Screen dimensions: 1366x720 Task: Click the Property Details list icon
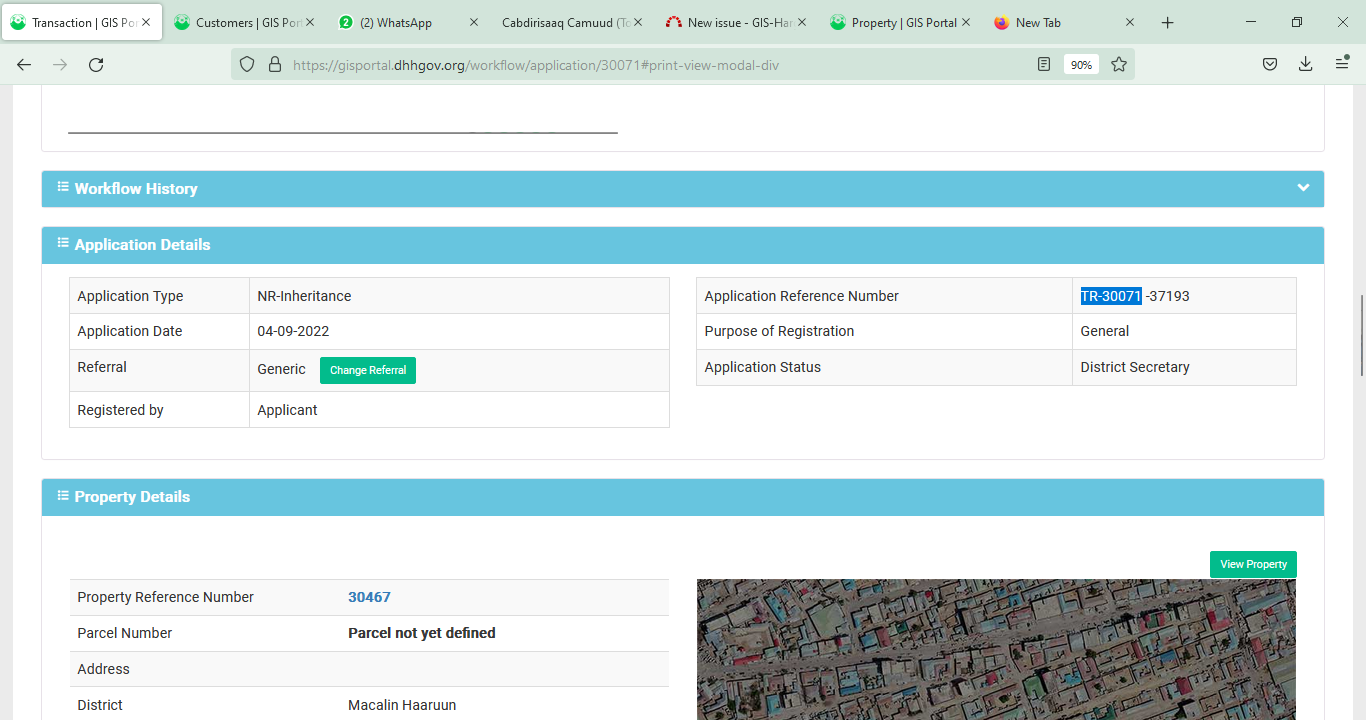(x=63, y=495)
